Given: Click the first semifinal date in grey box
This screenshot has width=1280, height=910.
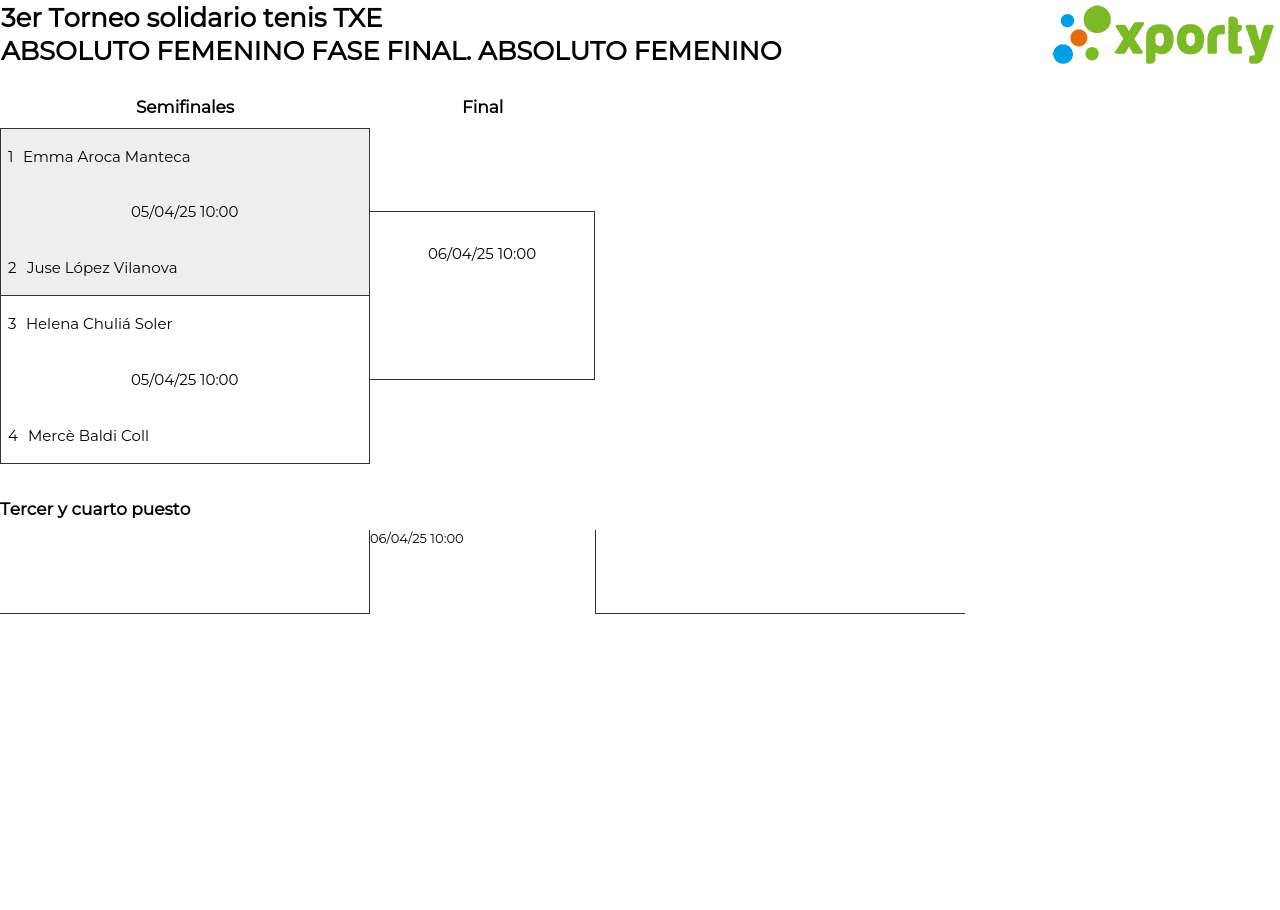Looking at the screenshot, I should click(x=185, y=212).
